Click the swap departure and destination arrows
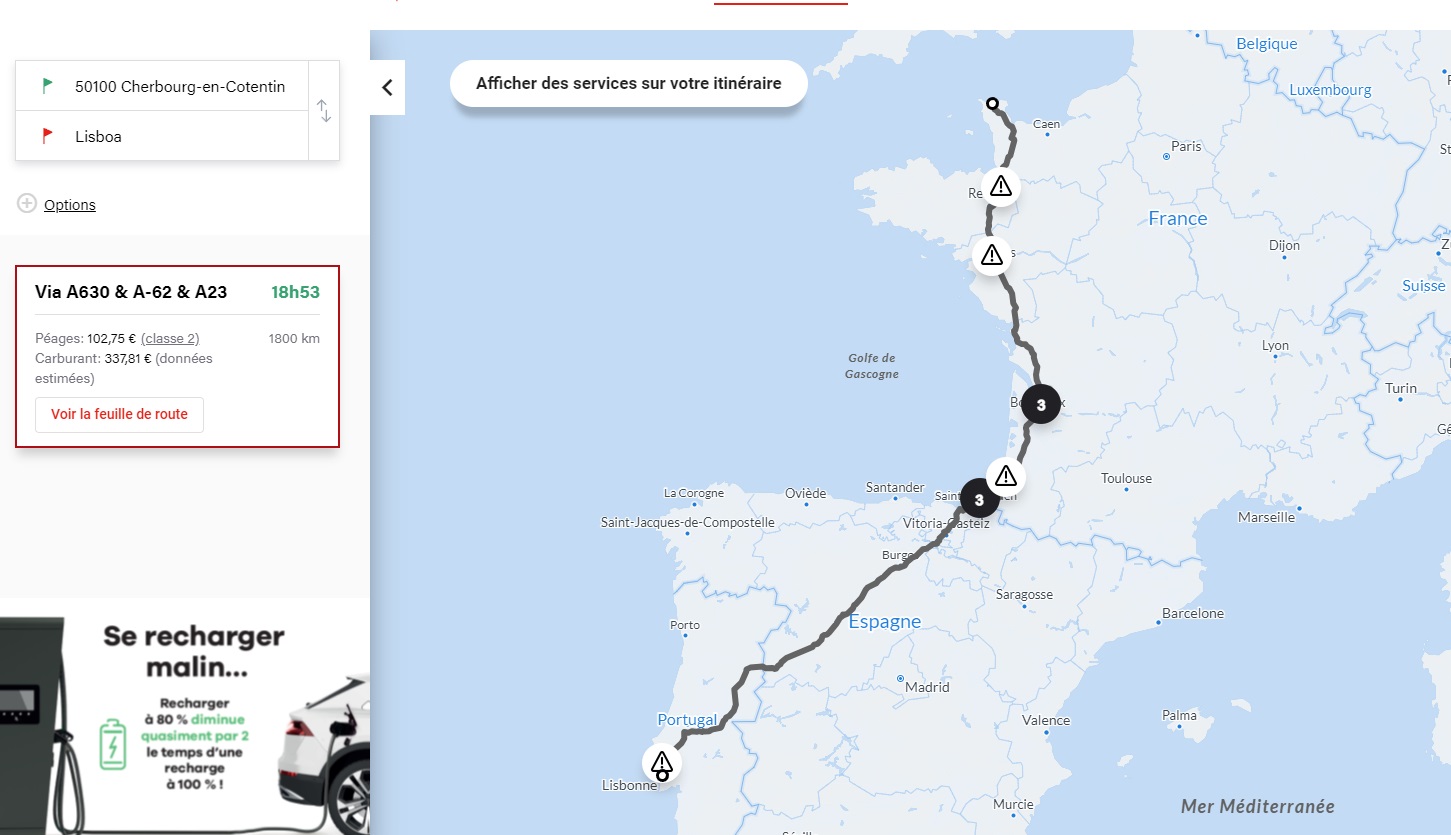This screenshot has width=1451, height=835. (x=324, y=111)
